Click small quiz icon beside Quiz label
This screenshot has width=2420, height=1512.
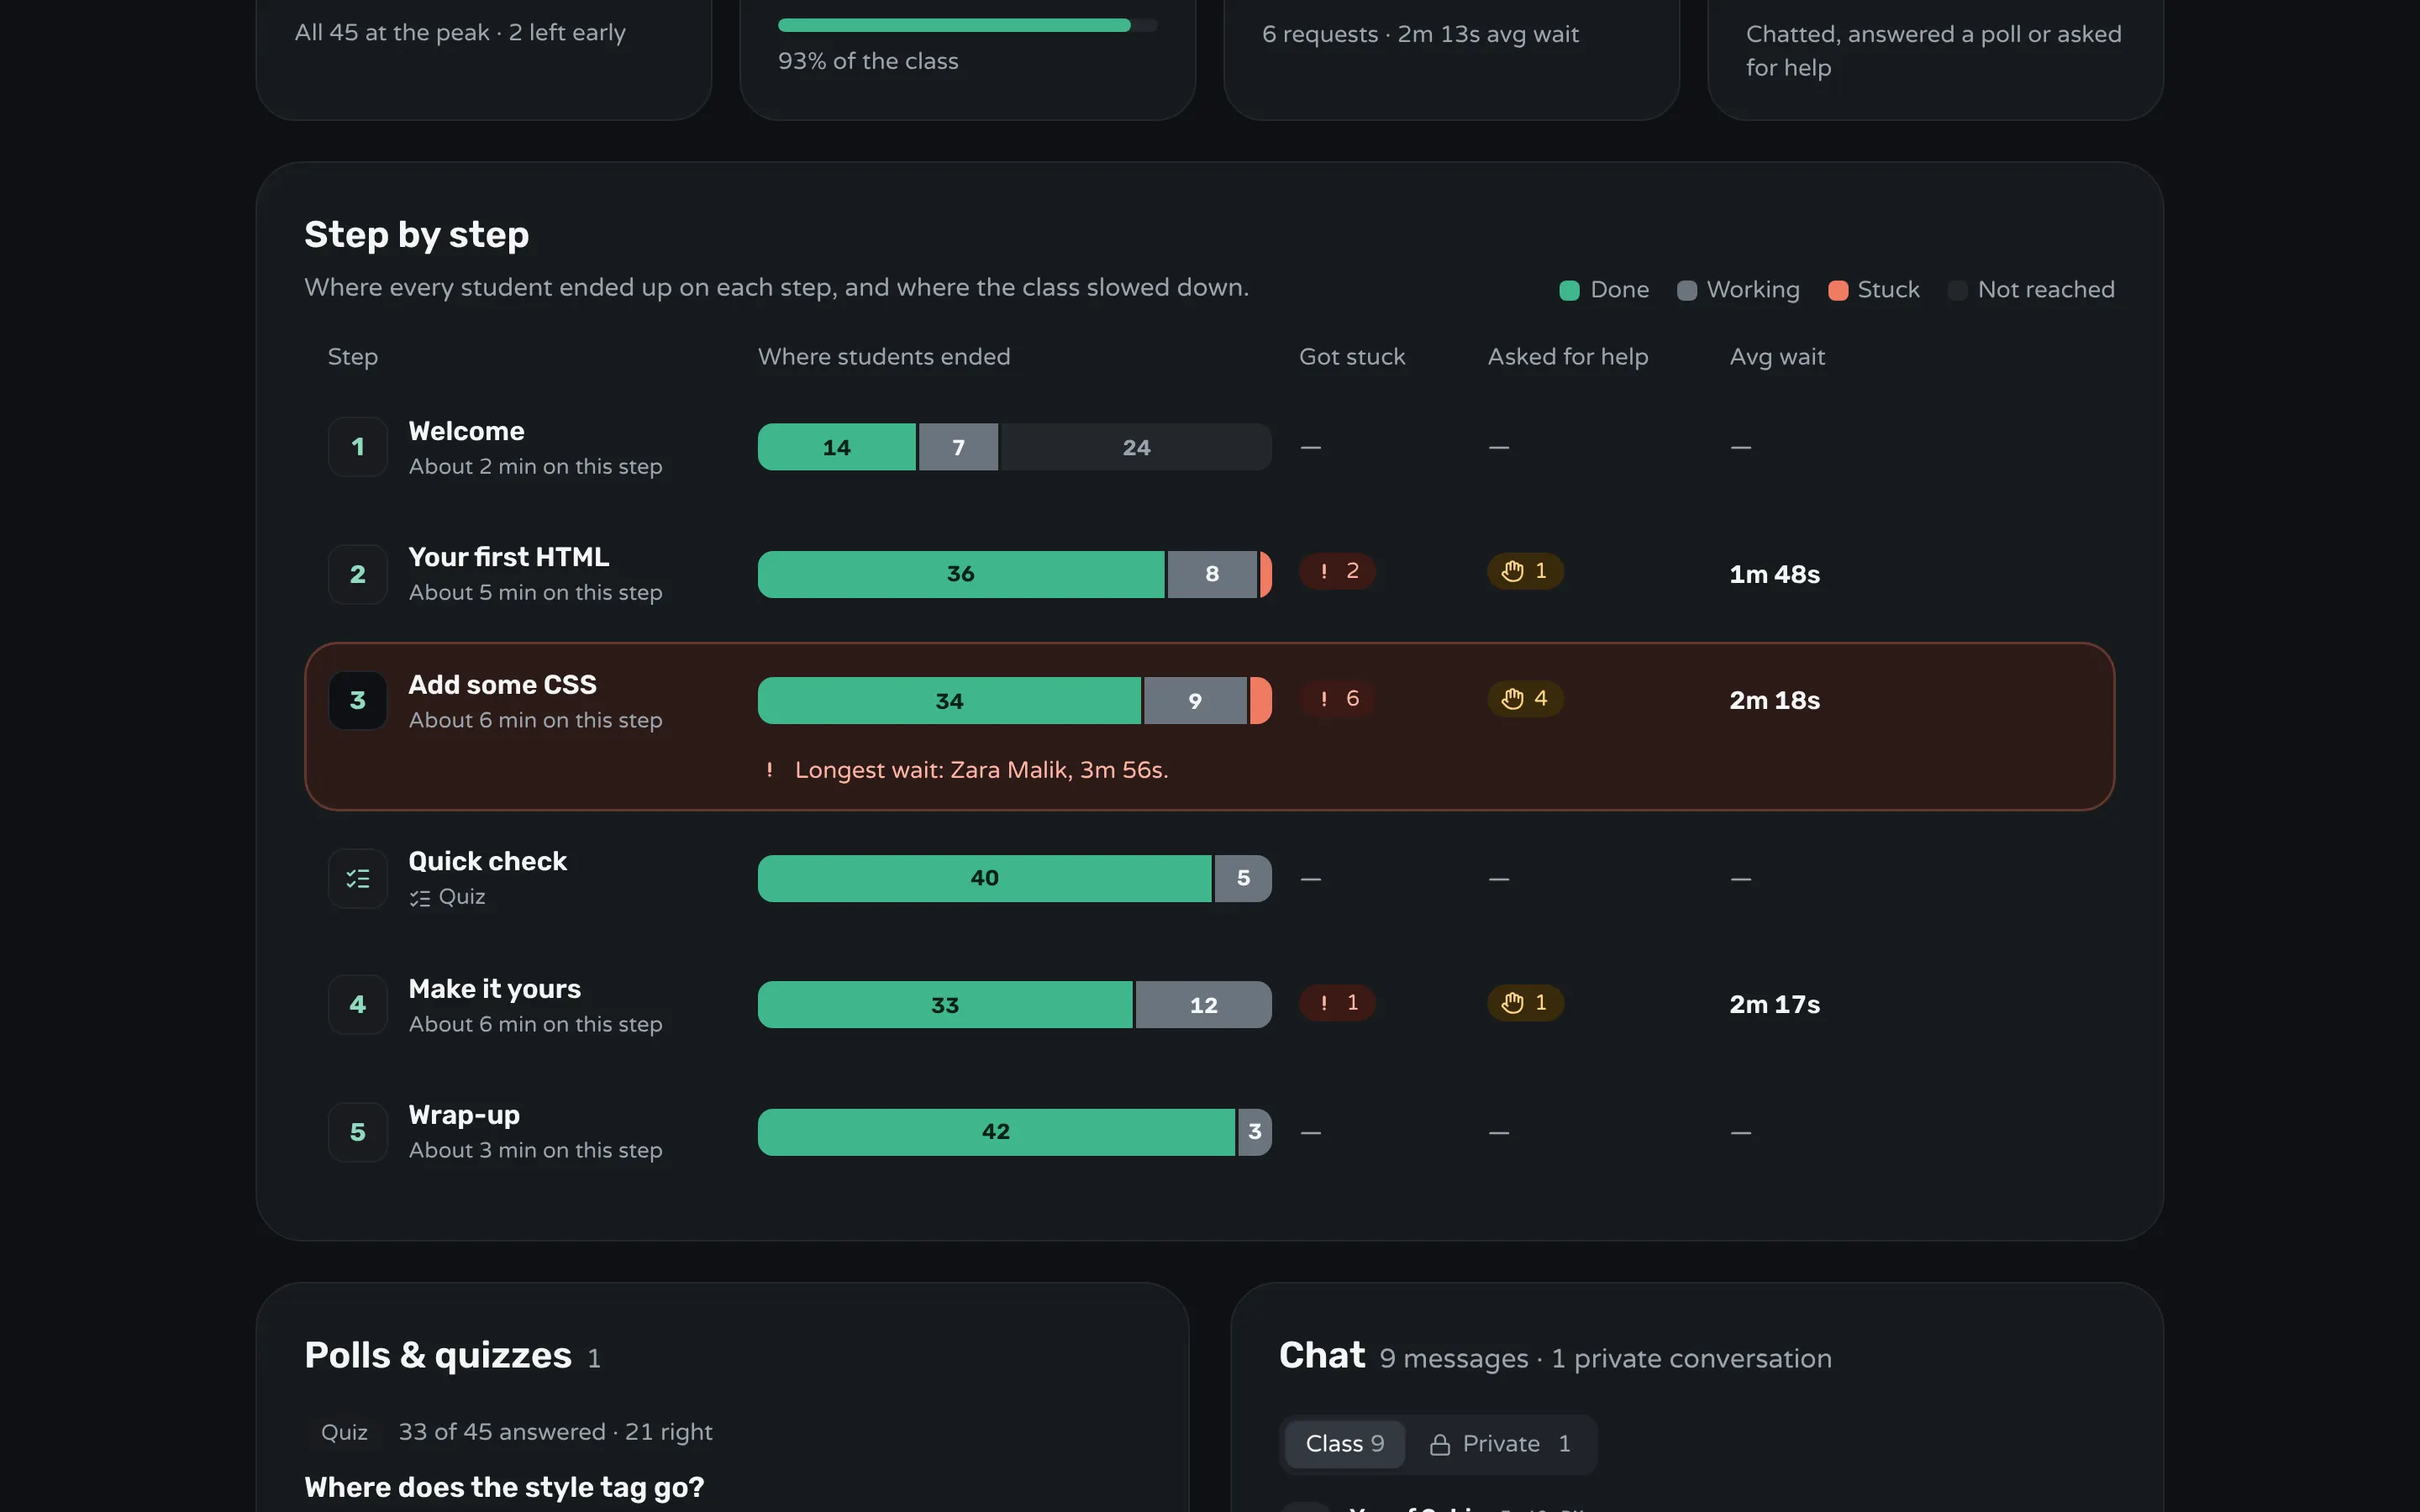(x=420, y=898)
